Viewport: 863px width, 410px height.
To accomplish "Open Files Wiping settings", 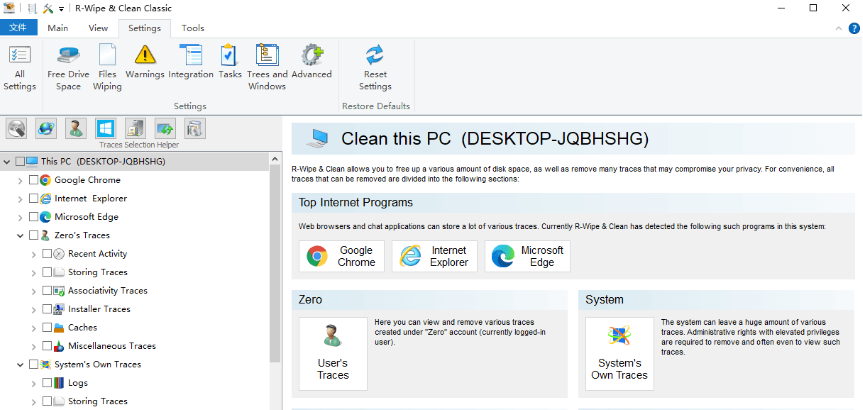I will point(107,69).
